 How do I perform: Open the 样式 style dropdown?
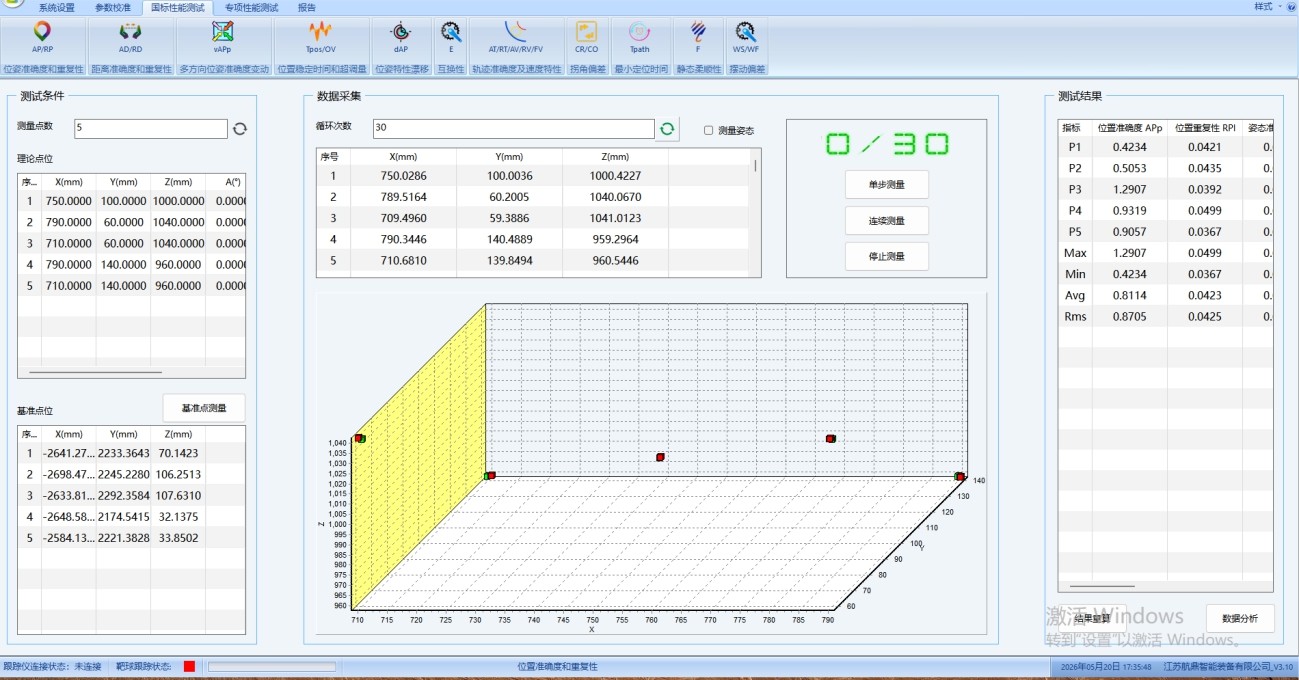(1267, 6)
